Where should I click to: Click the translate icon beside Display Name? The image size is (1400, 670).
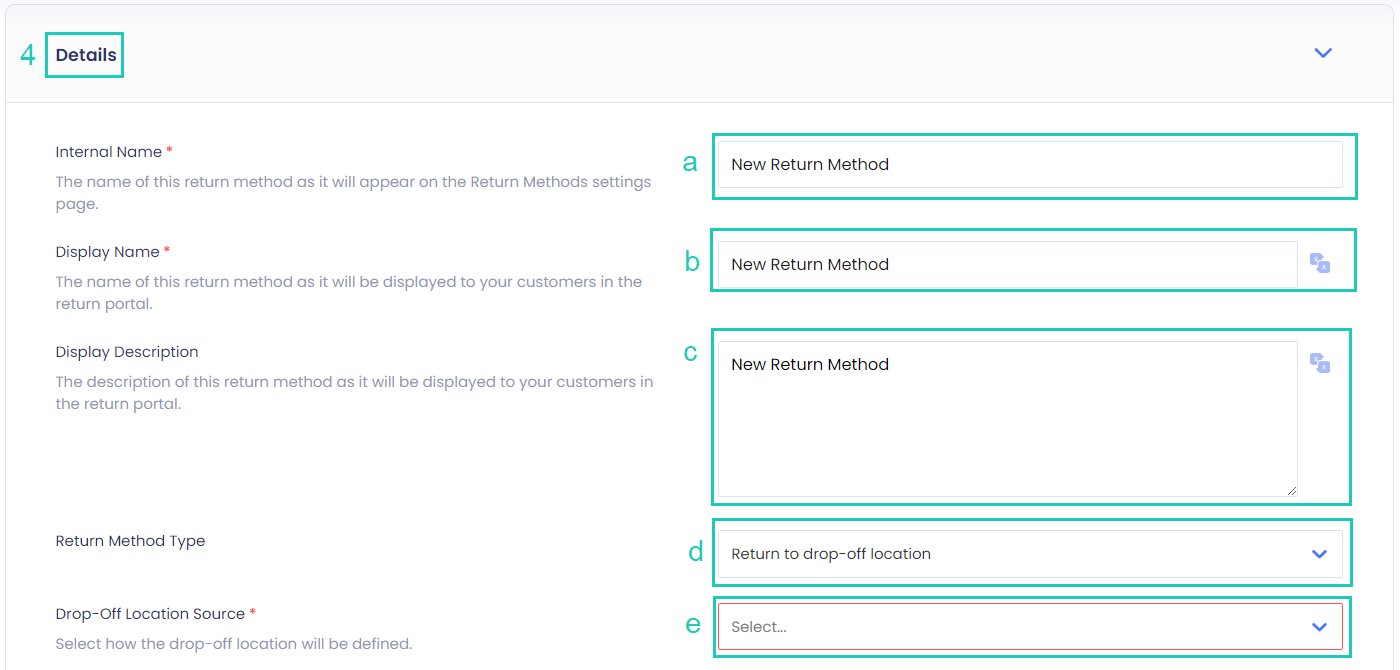click(x=1320, y=263)
